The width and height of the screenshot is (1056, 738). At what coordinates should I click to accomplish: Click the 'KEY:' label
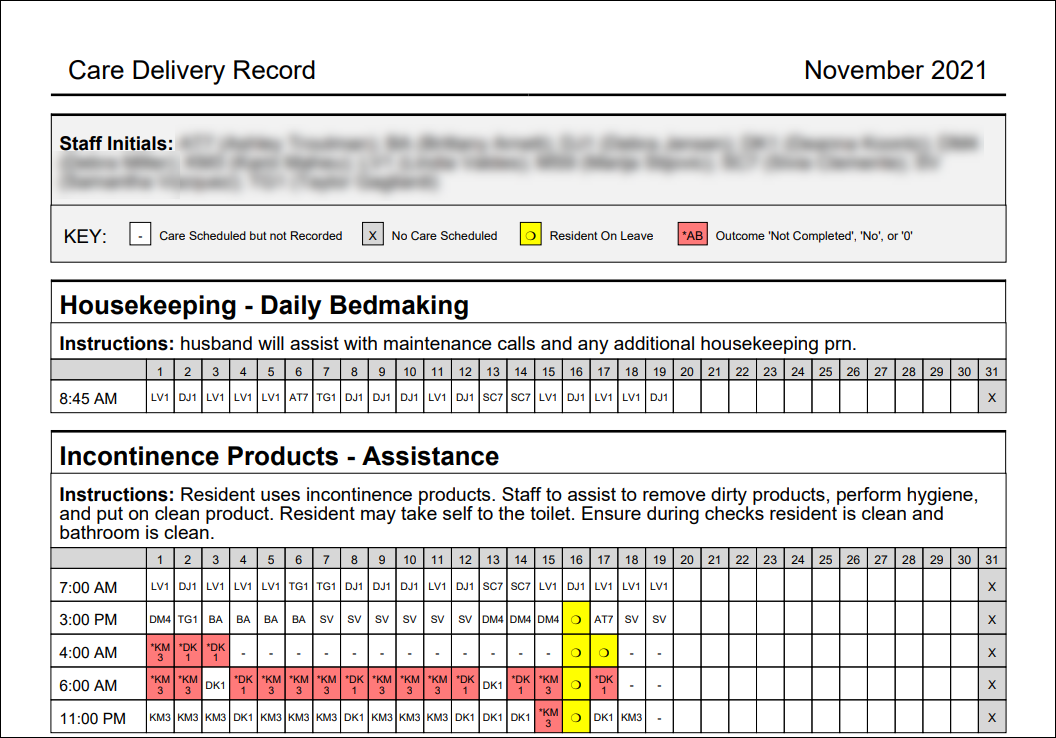coord(85,236)
